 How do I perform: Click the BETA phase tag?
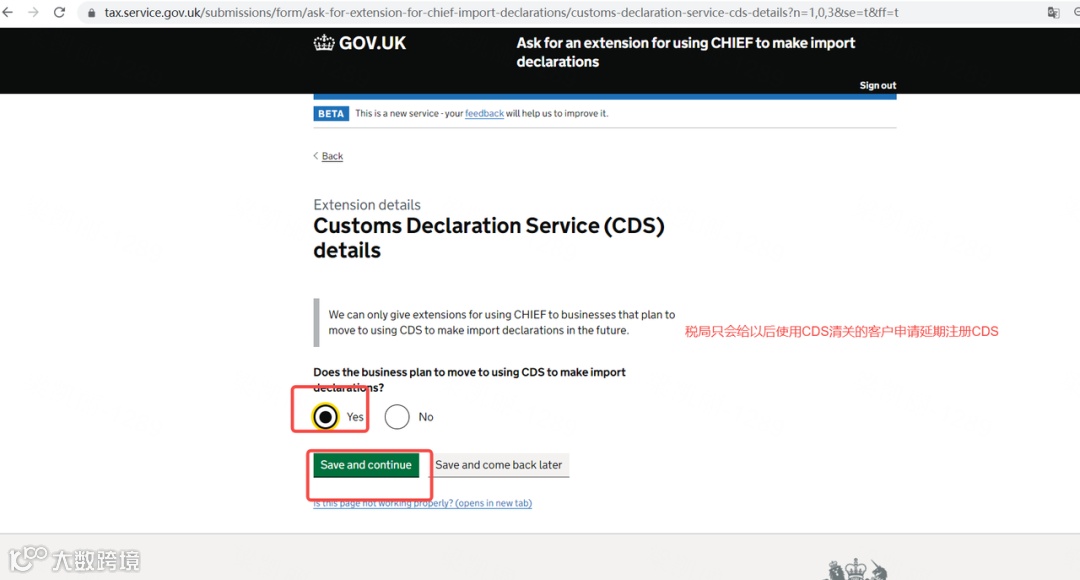tap(331, 114)
